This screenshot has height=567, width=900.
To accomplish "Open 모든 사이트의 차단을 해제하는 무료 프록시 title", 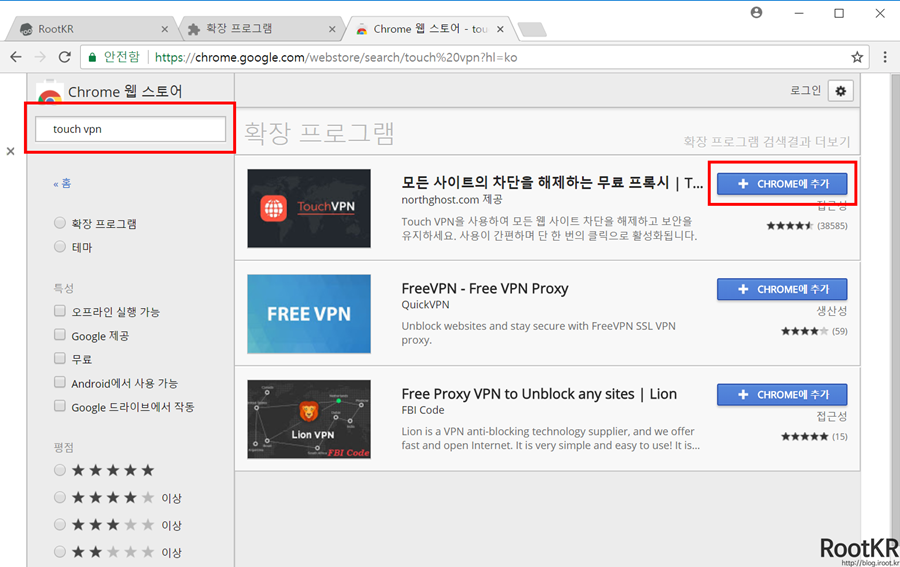I will click(552, 182).
